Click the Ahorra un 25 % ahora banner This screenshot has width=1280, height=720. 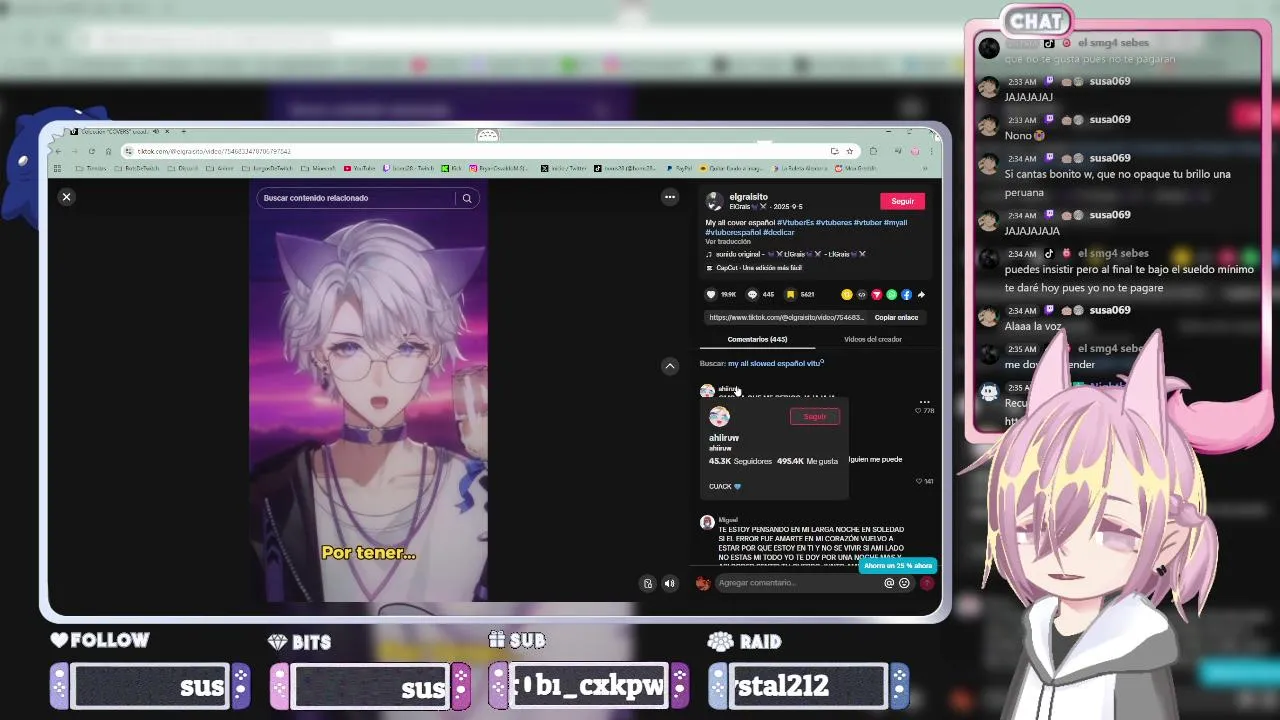897,566
